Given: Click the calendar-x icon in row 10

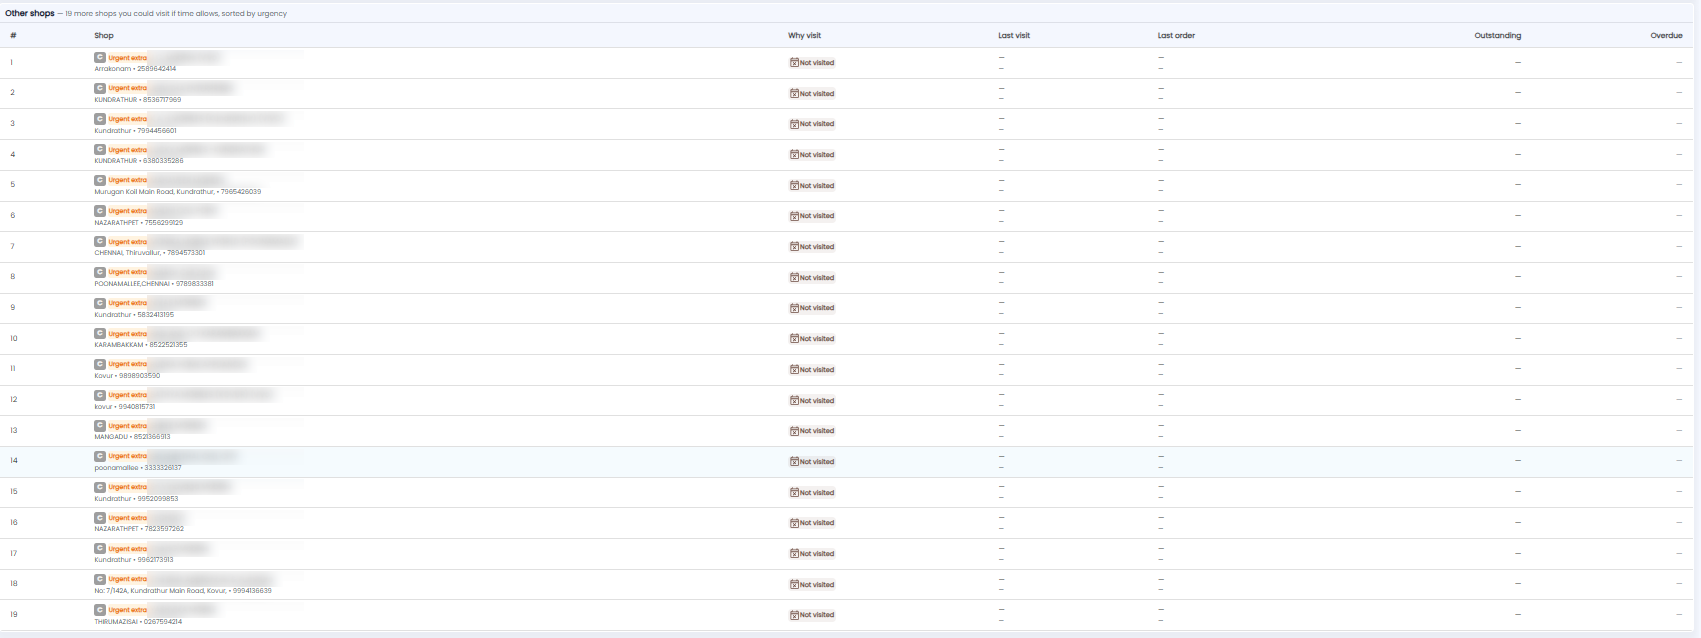Looking at the screenshot, I should (x=794, y=339).
